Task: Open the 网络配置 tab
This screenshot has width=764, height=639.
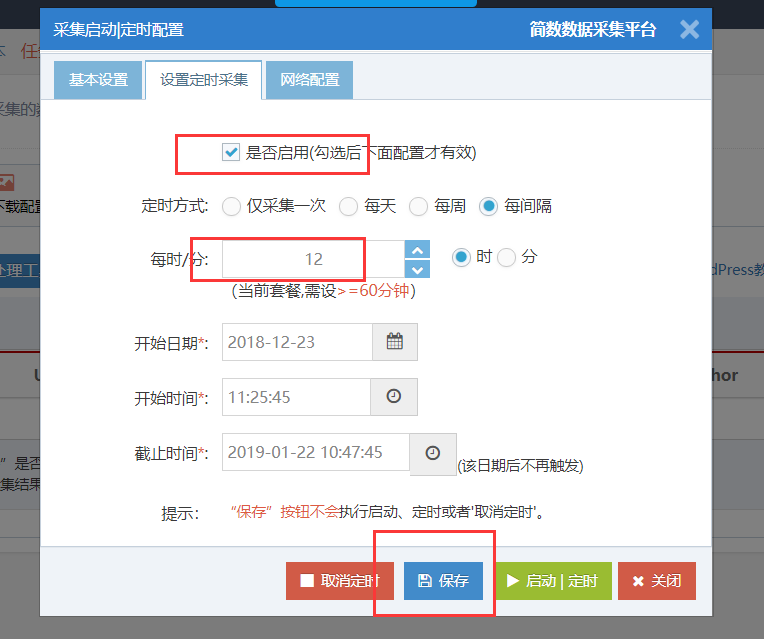Action: point(309,80)
